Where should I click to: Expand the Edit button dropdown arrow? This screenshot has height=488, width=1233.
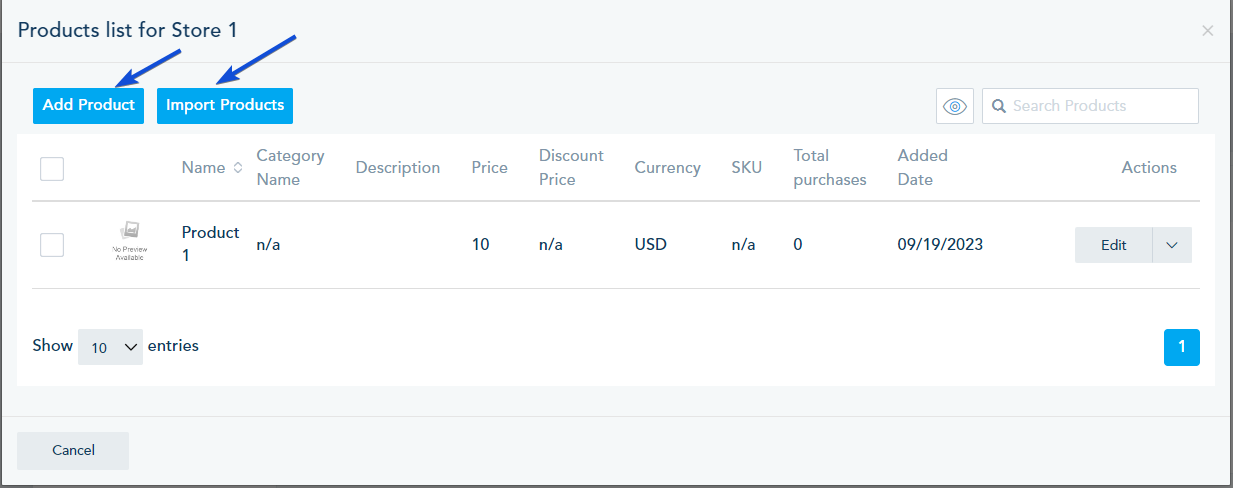(x=1172, y=245)
